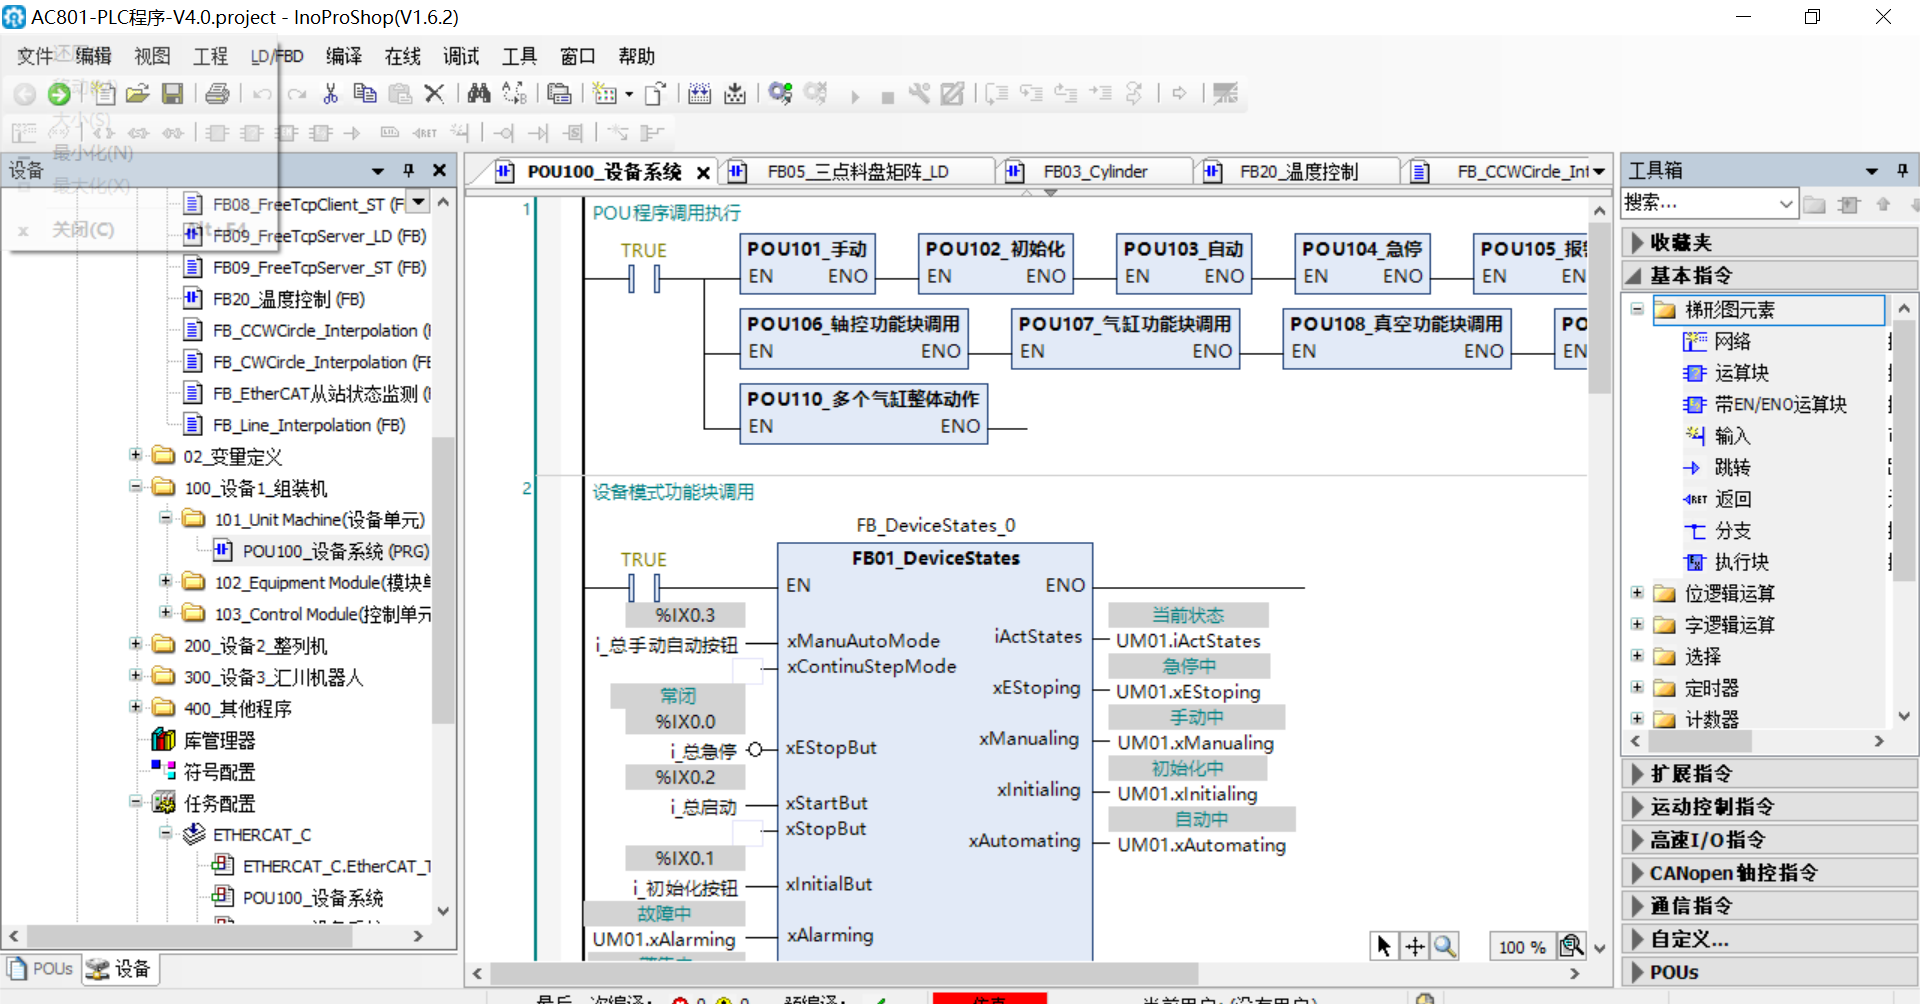
Task: Click the print toolbar icon
Action: tap(217, 94)
